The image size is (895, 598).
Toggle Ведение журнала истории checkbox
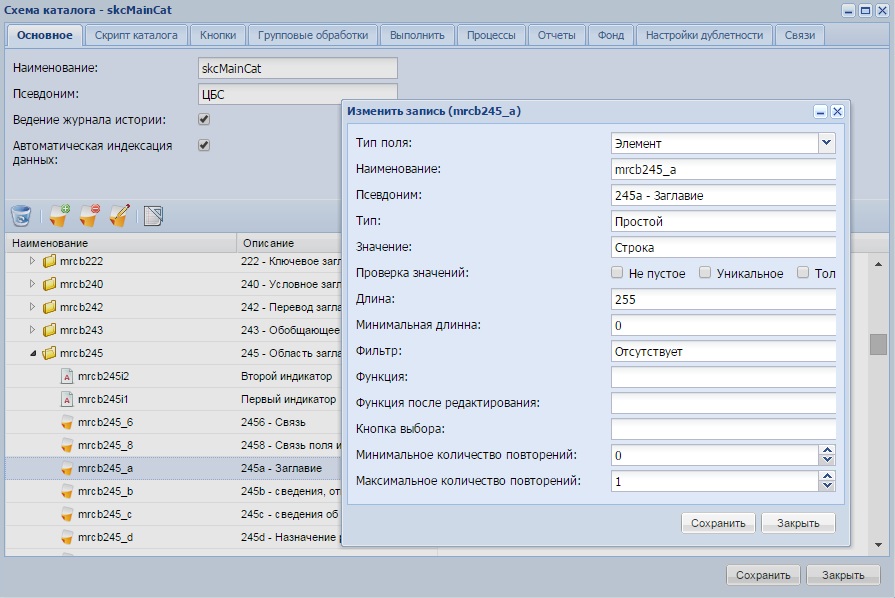(x=204, y=119)
